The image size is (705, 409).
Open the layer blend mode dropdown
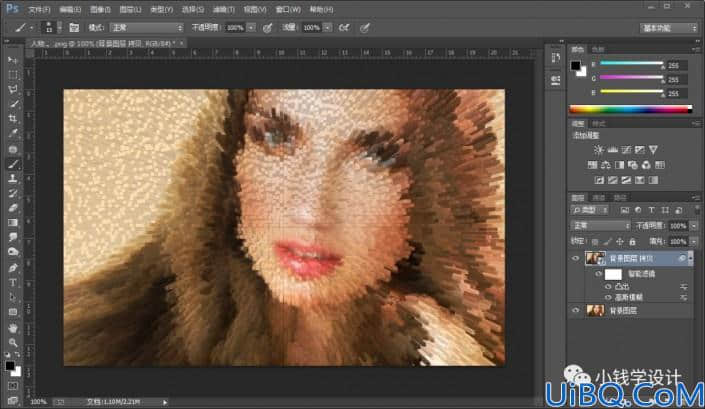pos(600,226)
